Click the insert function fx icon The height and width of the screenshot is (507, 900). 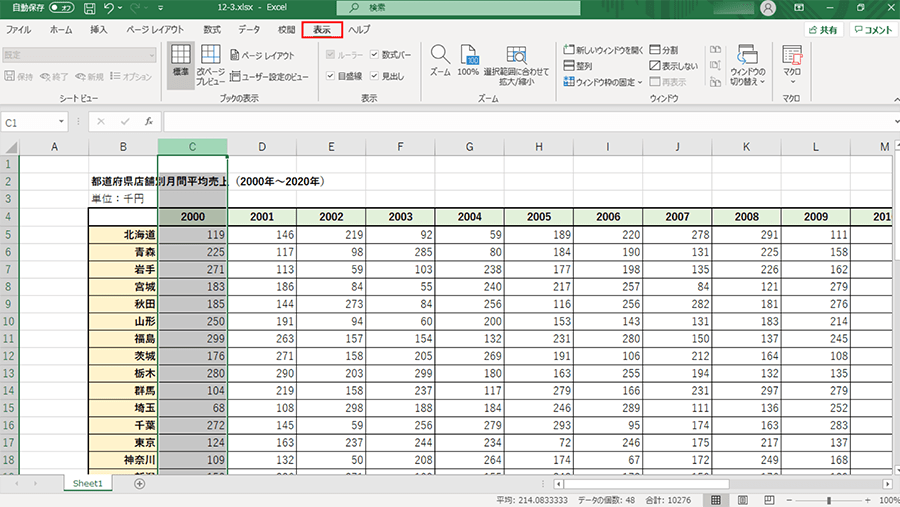pyautogui.click(x=149, y=122)
